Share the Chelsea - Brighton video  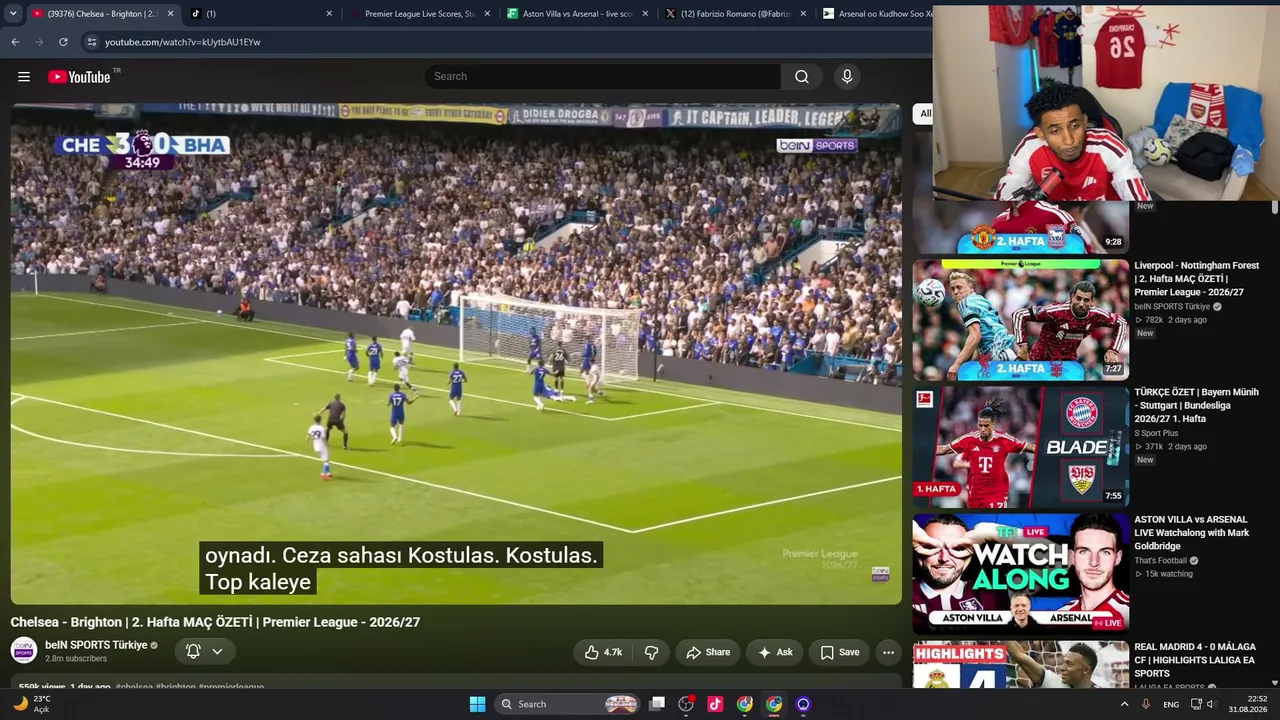(708, 652)
